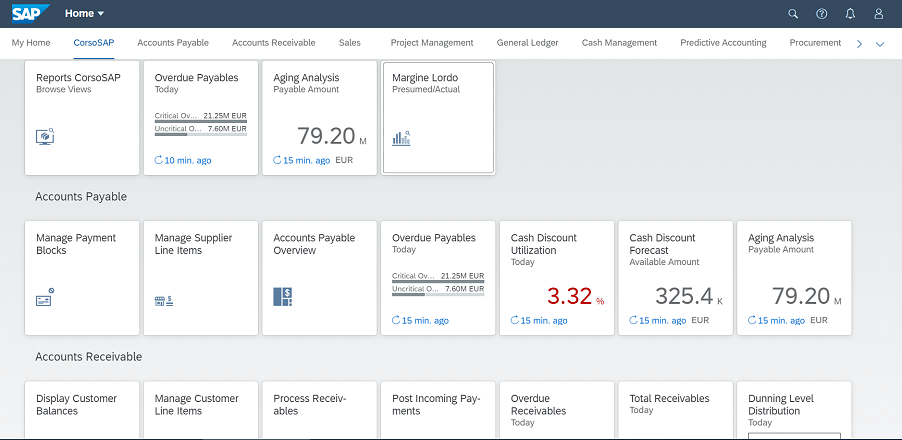Open the Accounts Payable tab
The image size is (902, 440).
coord(173,43)
